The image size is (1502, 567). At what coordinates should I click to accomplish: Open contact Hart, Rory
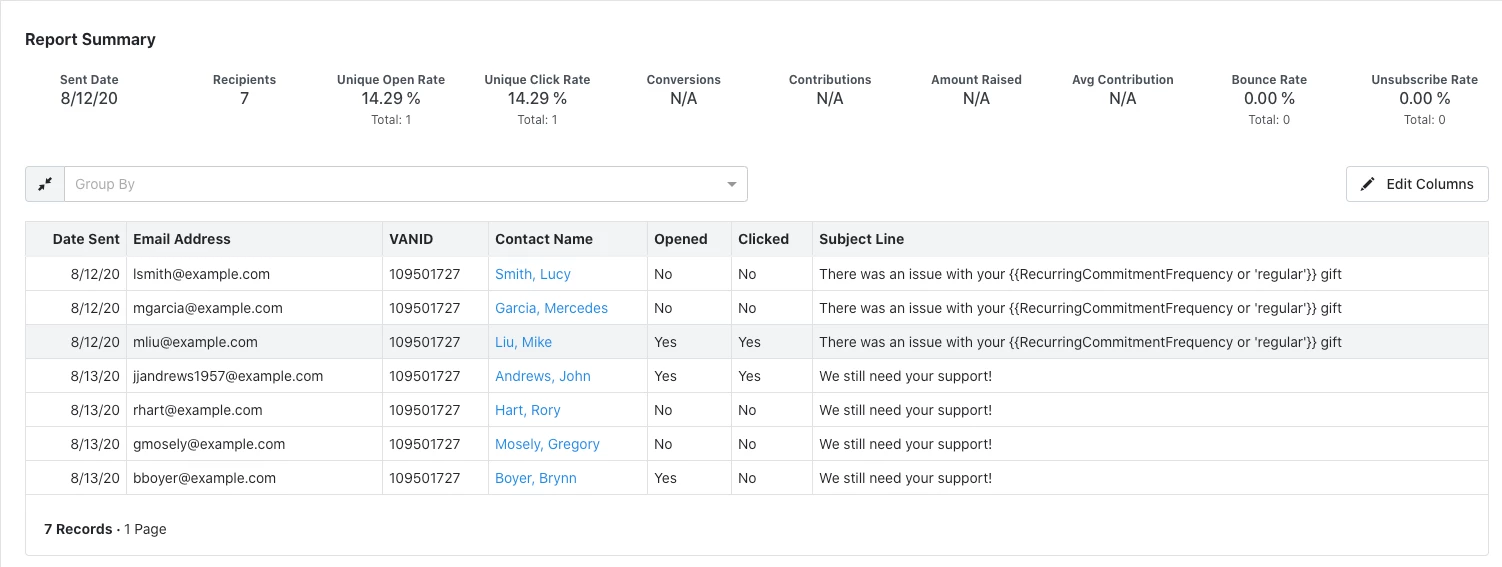[x=527, y=410]
